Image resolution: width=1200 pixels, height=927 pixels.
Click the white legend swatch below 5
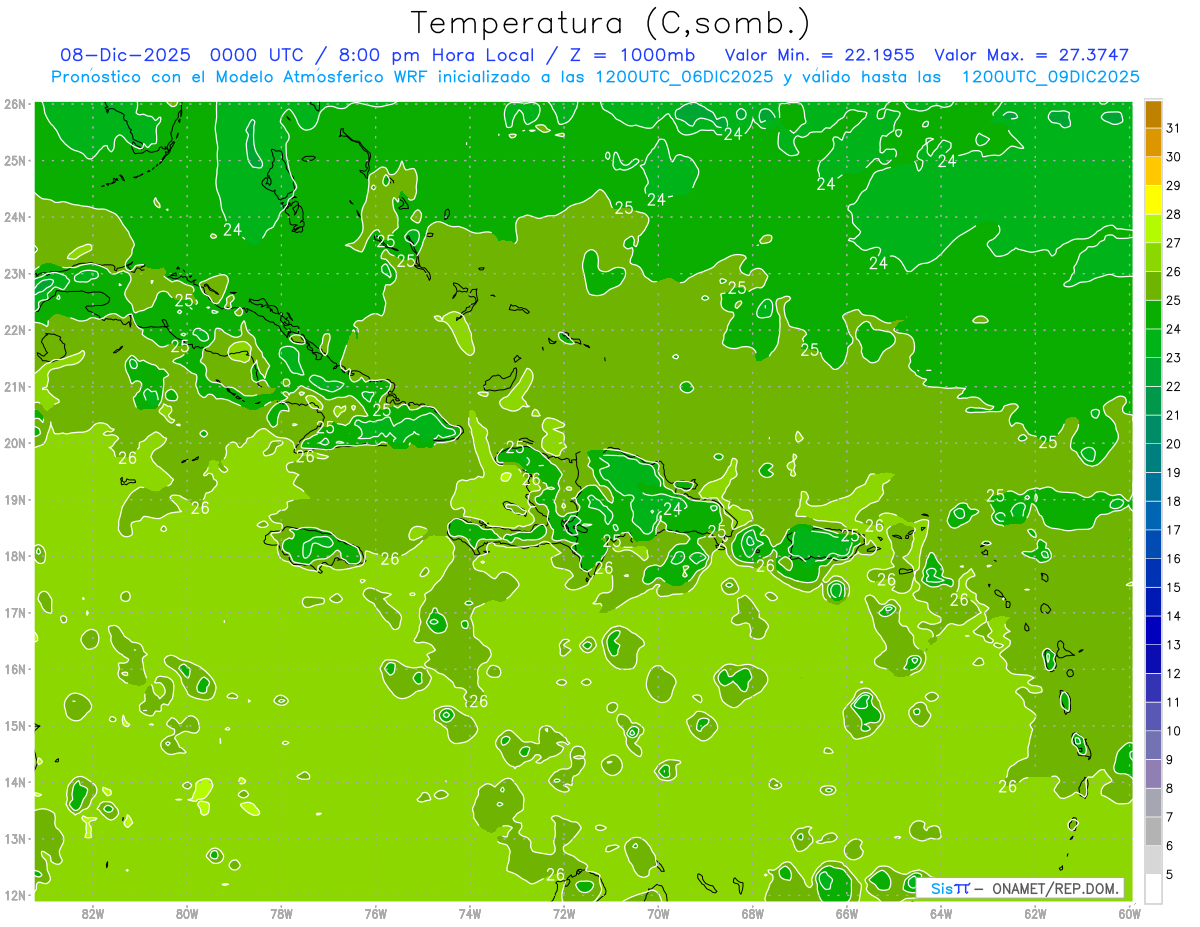(1153, 888)
